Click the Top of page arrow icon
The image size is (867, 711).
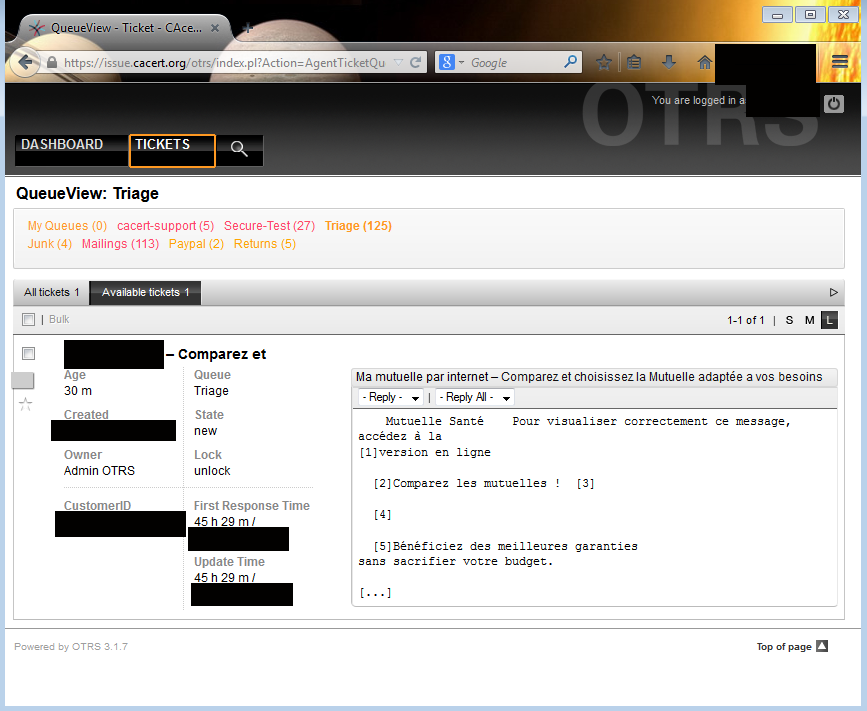[822, 646]
